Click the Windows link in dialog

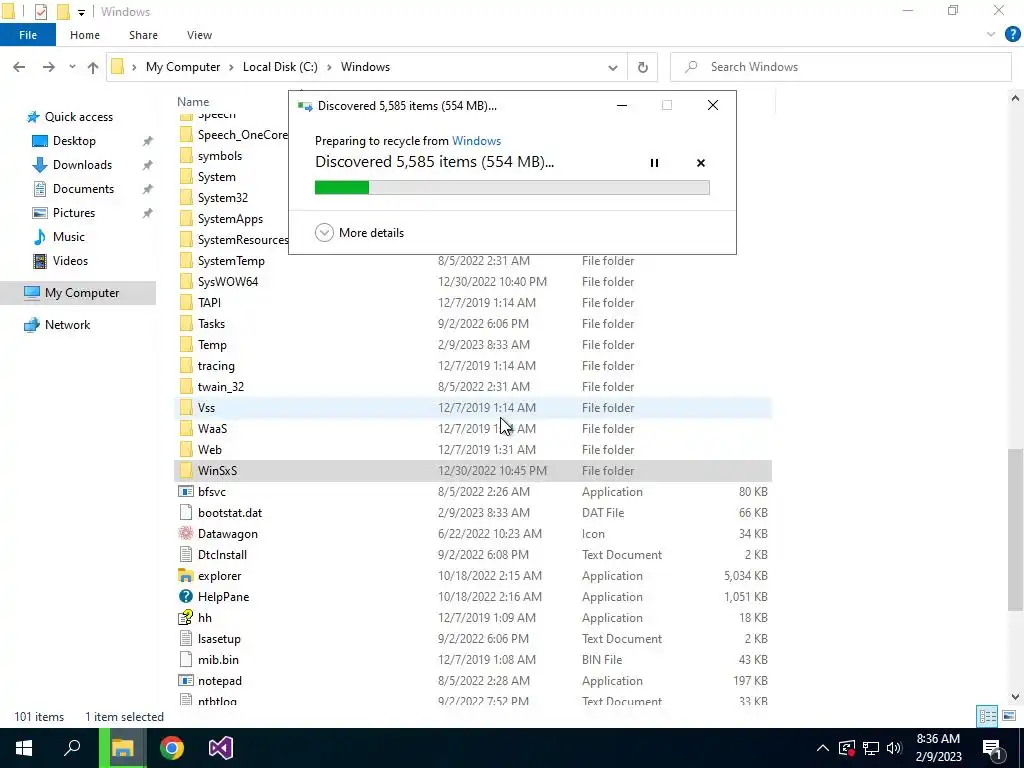pos(476,140)
